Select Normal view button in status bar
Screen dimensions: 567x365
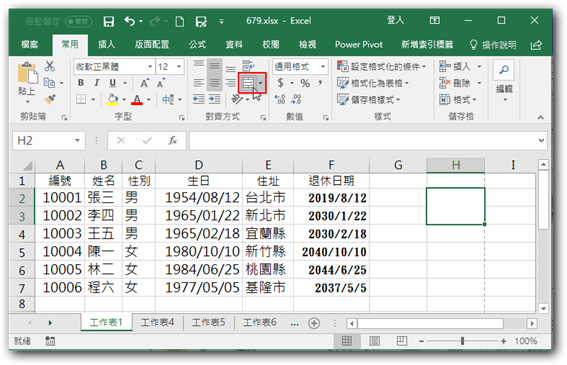(346, 341)
